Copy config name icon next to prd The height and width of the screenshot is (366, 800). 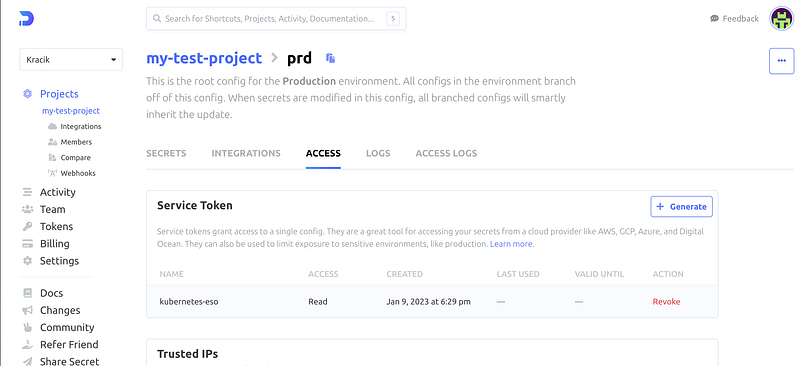[x=331, y=58]
